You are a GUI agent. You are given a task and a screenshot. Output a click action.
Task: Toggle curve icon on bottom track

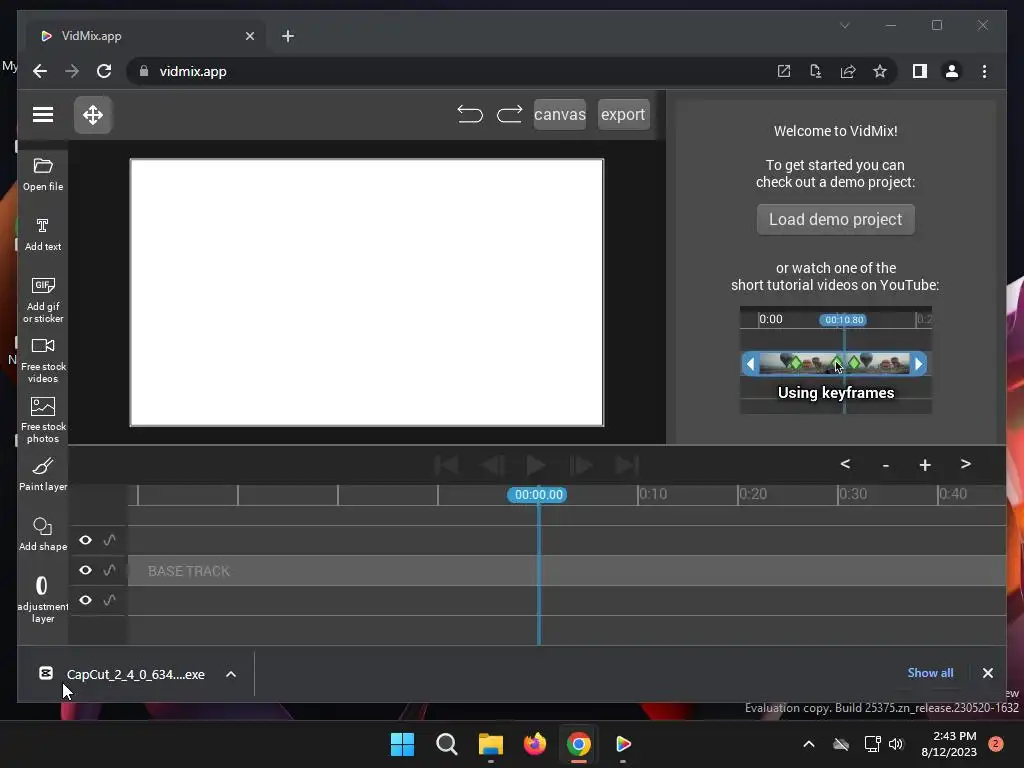click(x=110, y=600)
